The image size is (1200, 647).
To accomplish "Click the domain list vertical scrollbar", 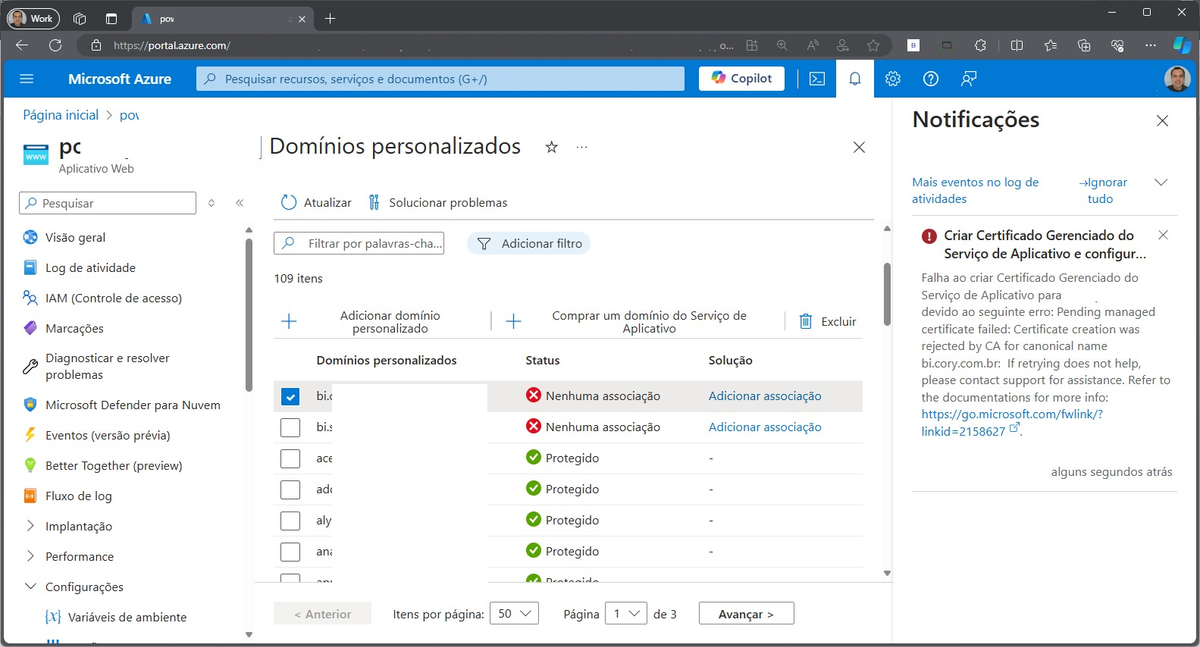I will (x=886, y=290).
